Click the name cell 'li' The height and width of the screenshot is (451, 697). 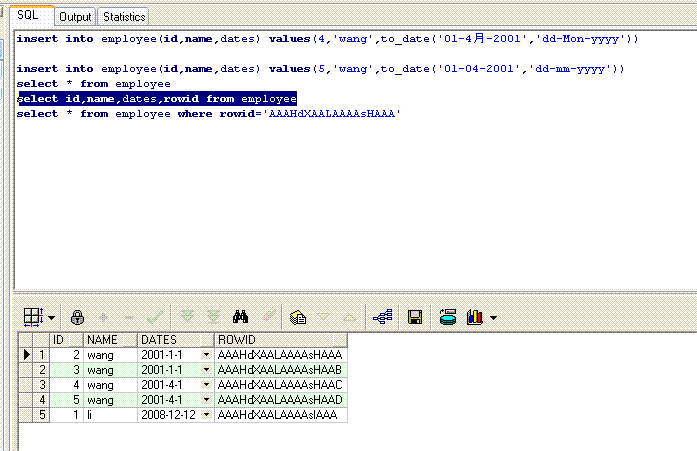(110, 415)
